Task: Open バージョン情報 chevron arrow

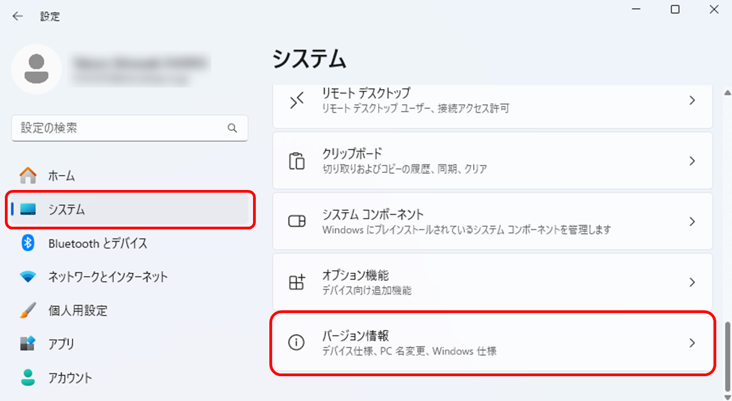Action: click(692, 343)
